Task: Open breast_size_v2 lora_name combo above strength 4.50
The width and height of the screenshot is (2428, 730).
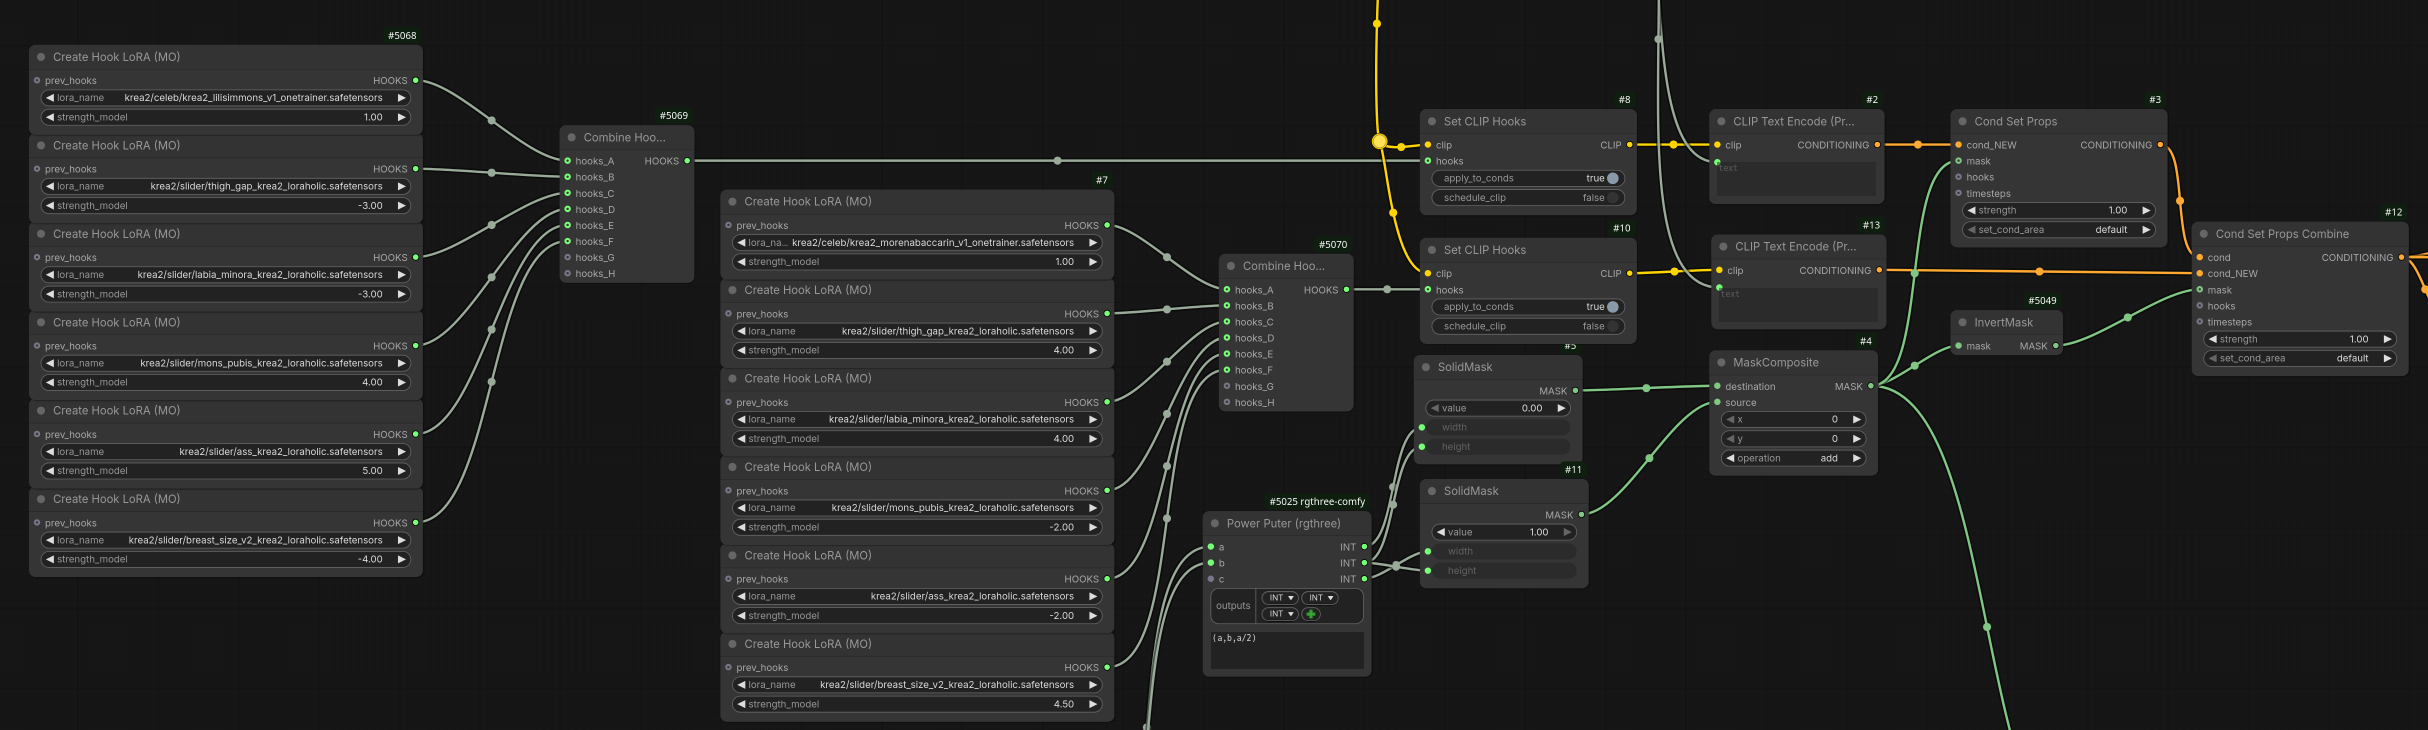Action: point(917,685)
